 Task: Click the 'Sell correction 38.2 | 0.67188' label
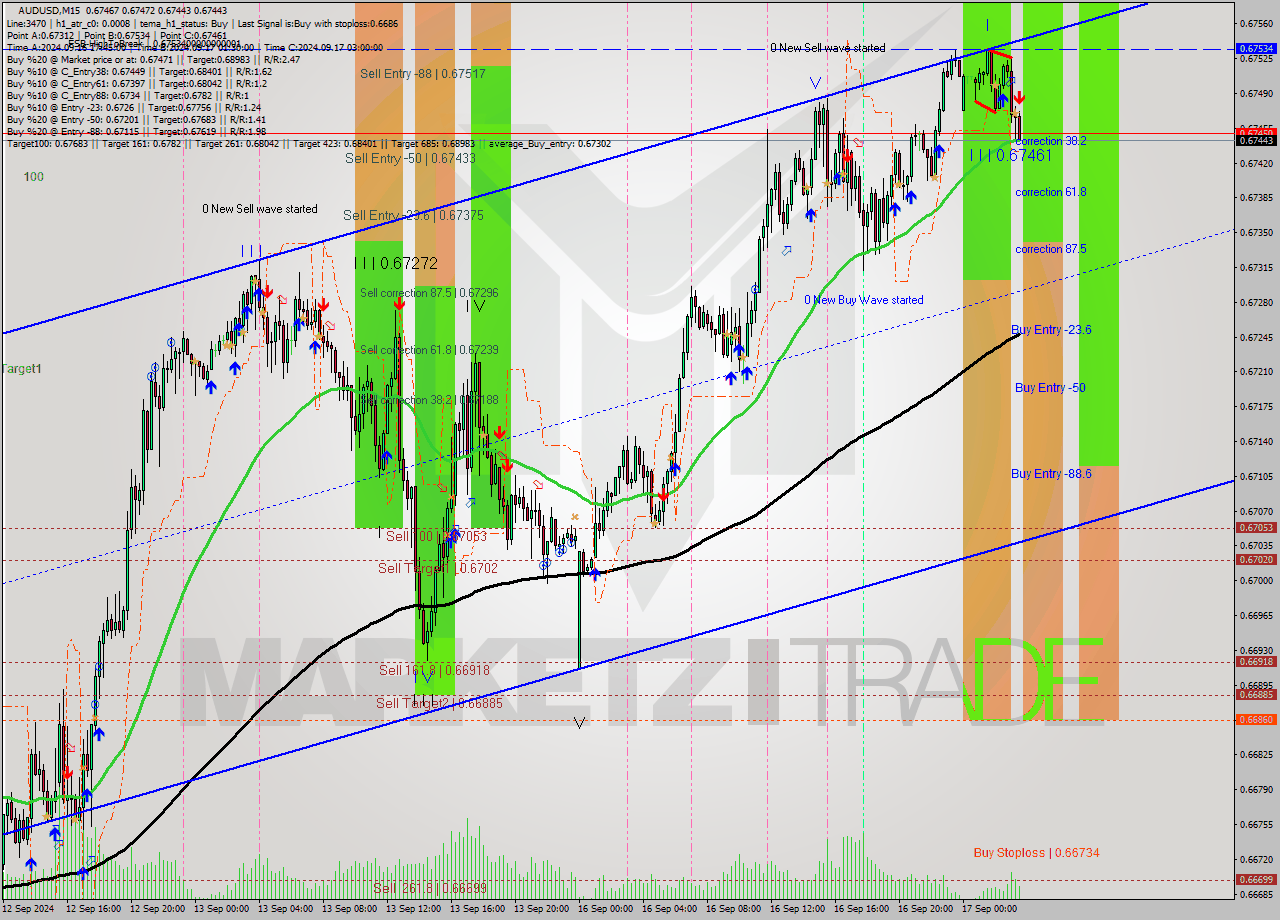click(429, 400)
